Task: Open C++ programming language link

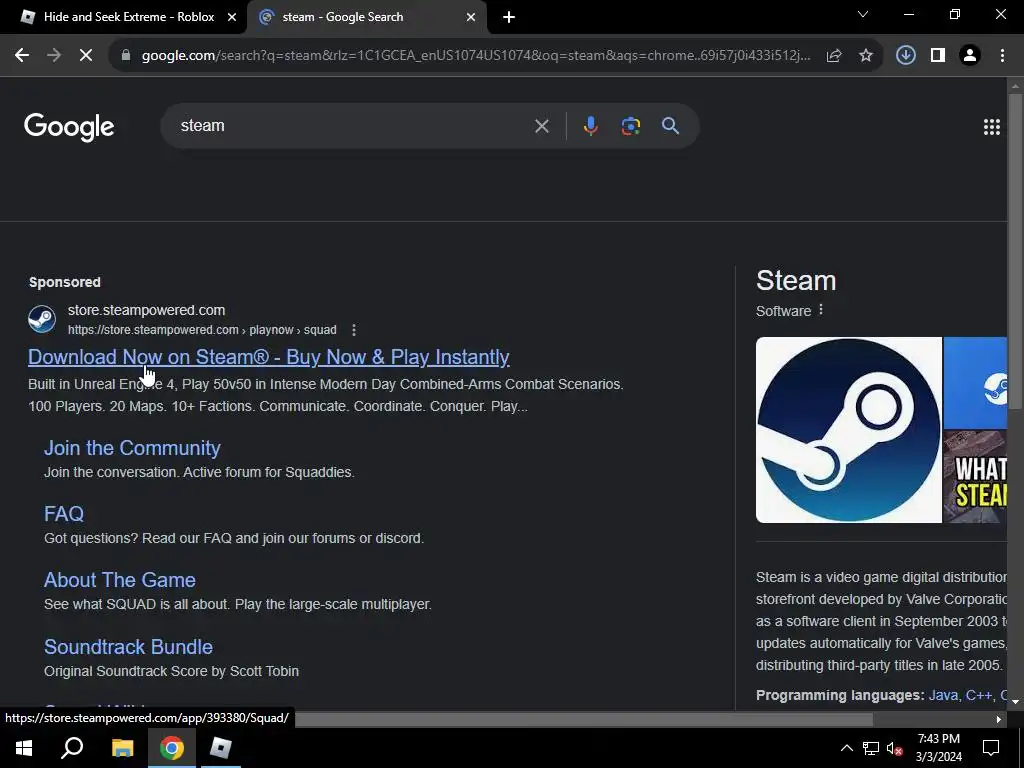Action: 978,696
